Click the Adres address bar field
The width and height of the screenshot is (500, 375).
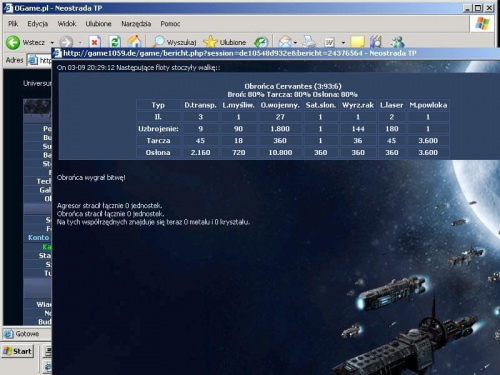[39, 60]
